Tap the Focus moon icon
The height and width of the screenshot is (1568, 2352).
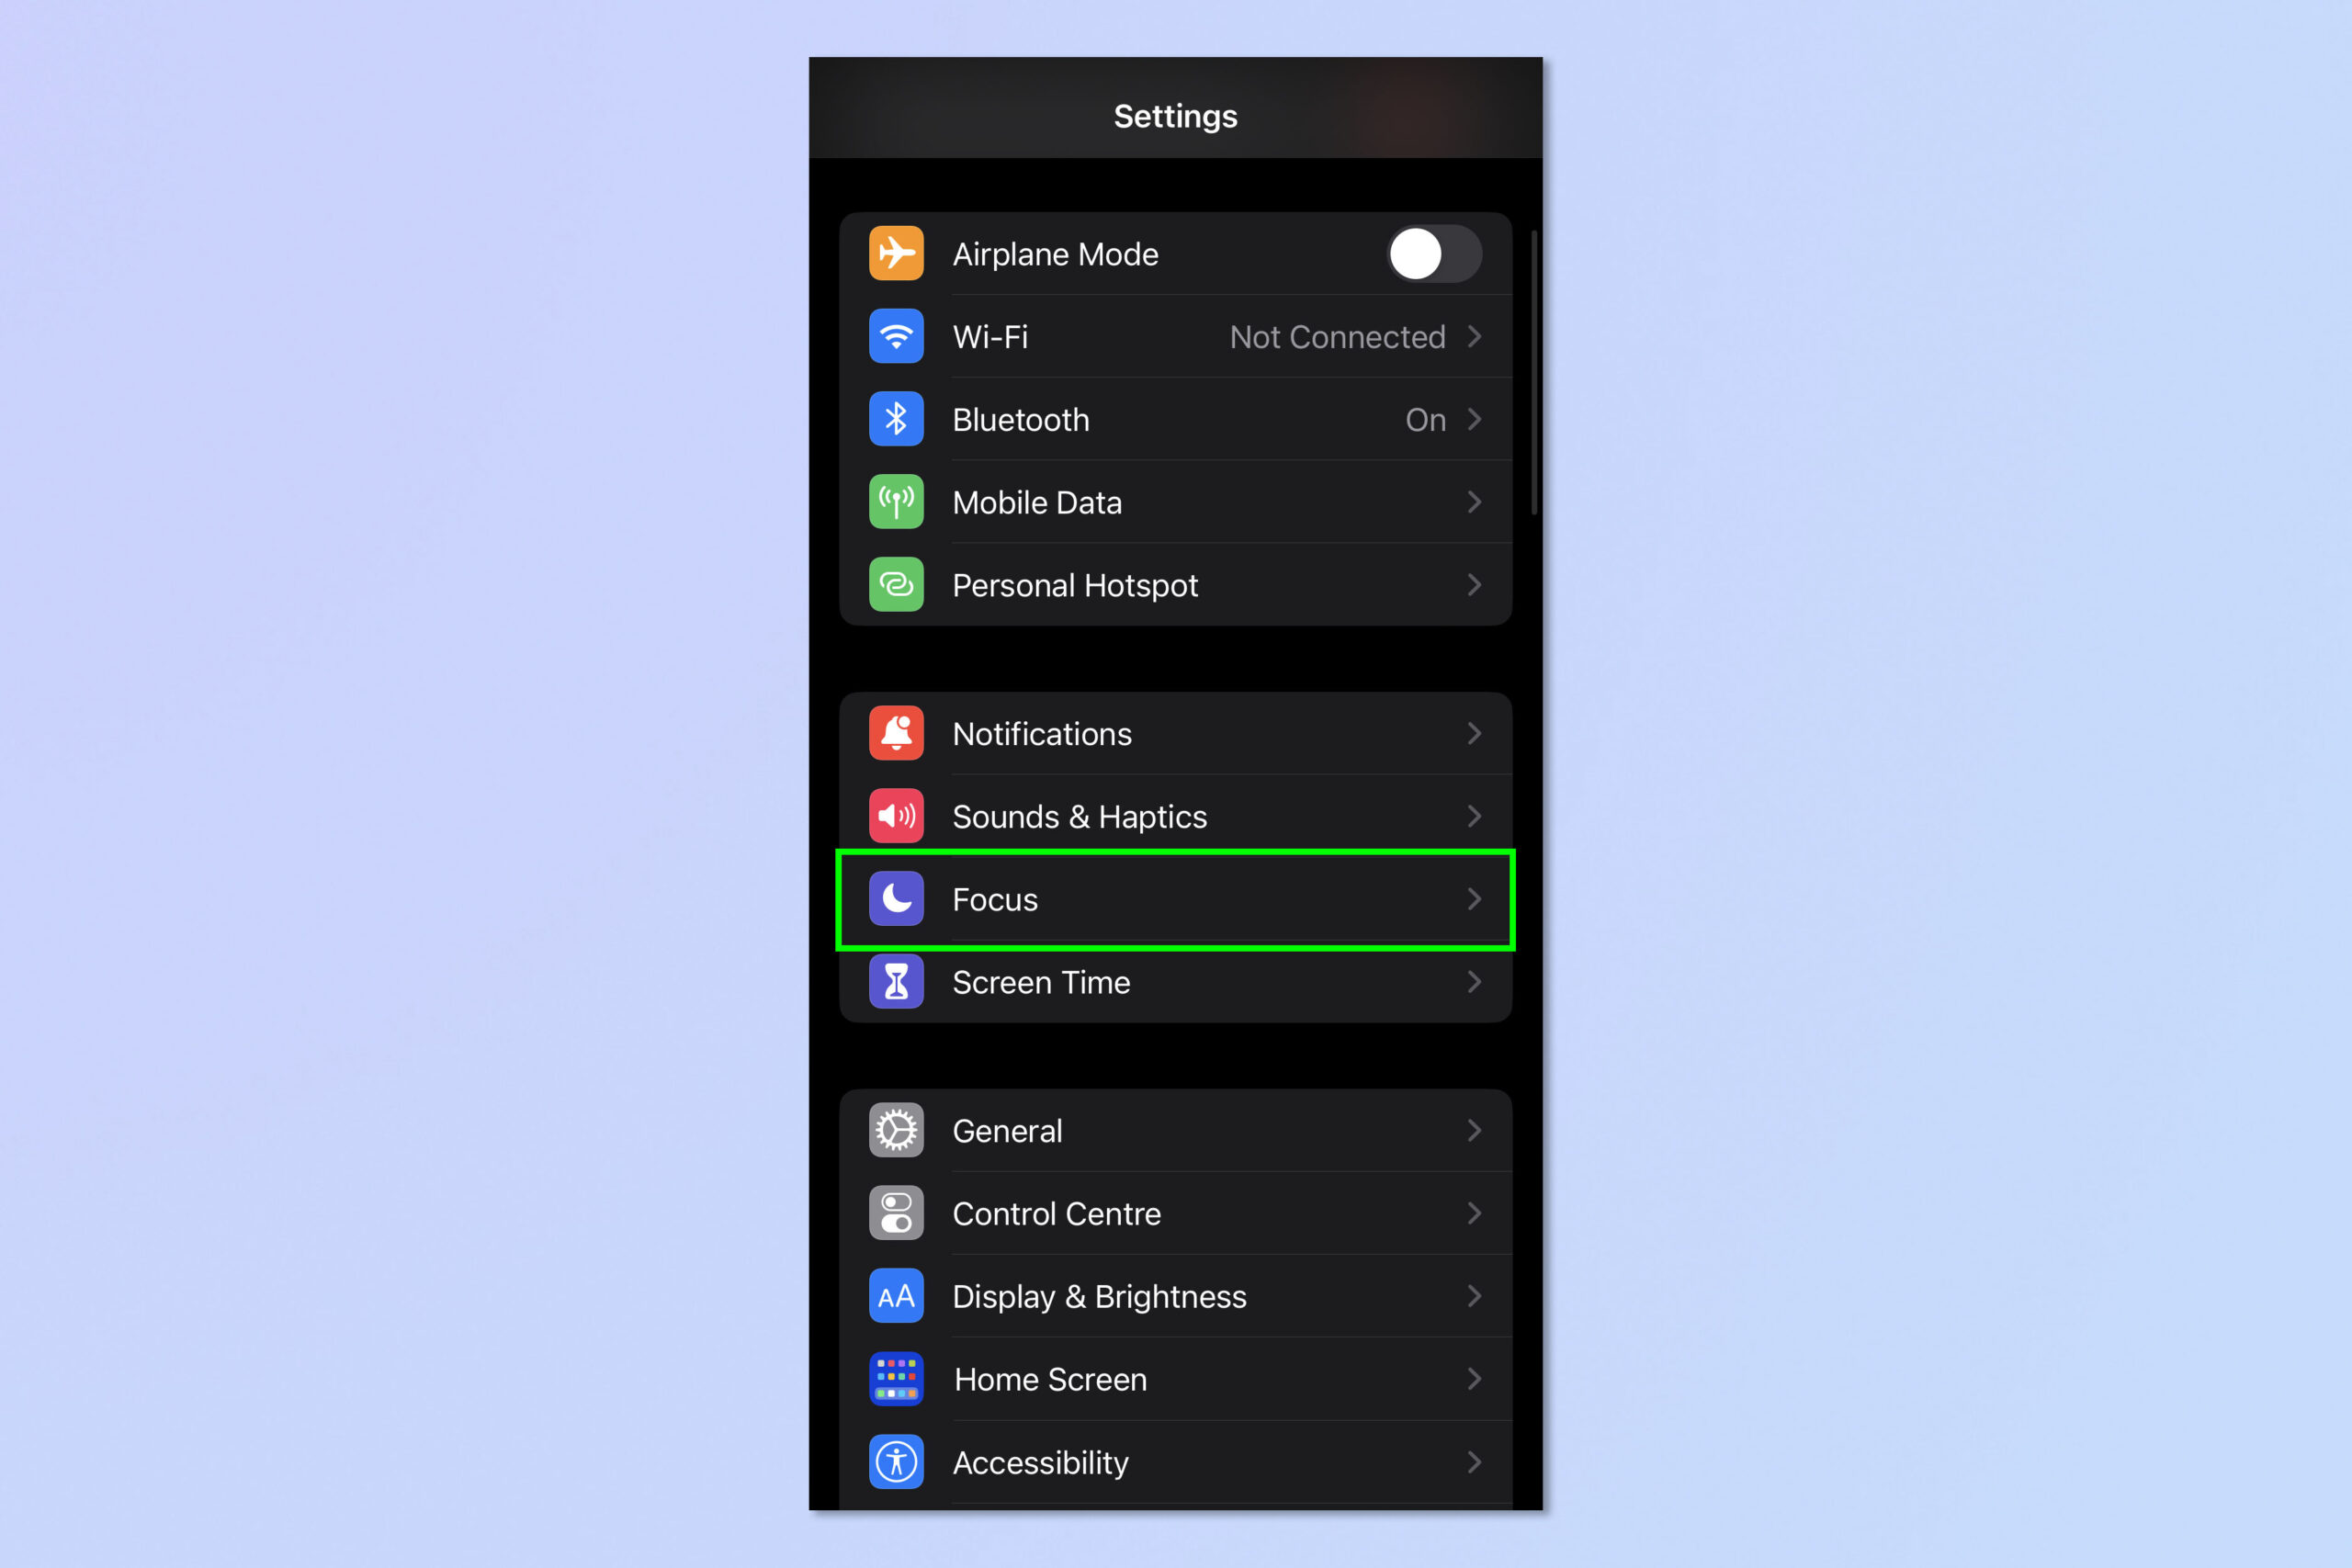tap(894, 899)
